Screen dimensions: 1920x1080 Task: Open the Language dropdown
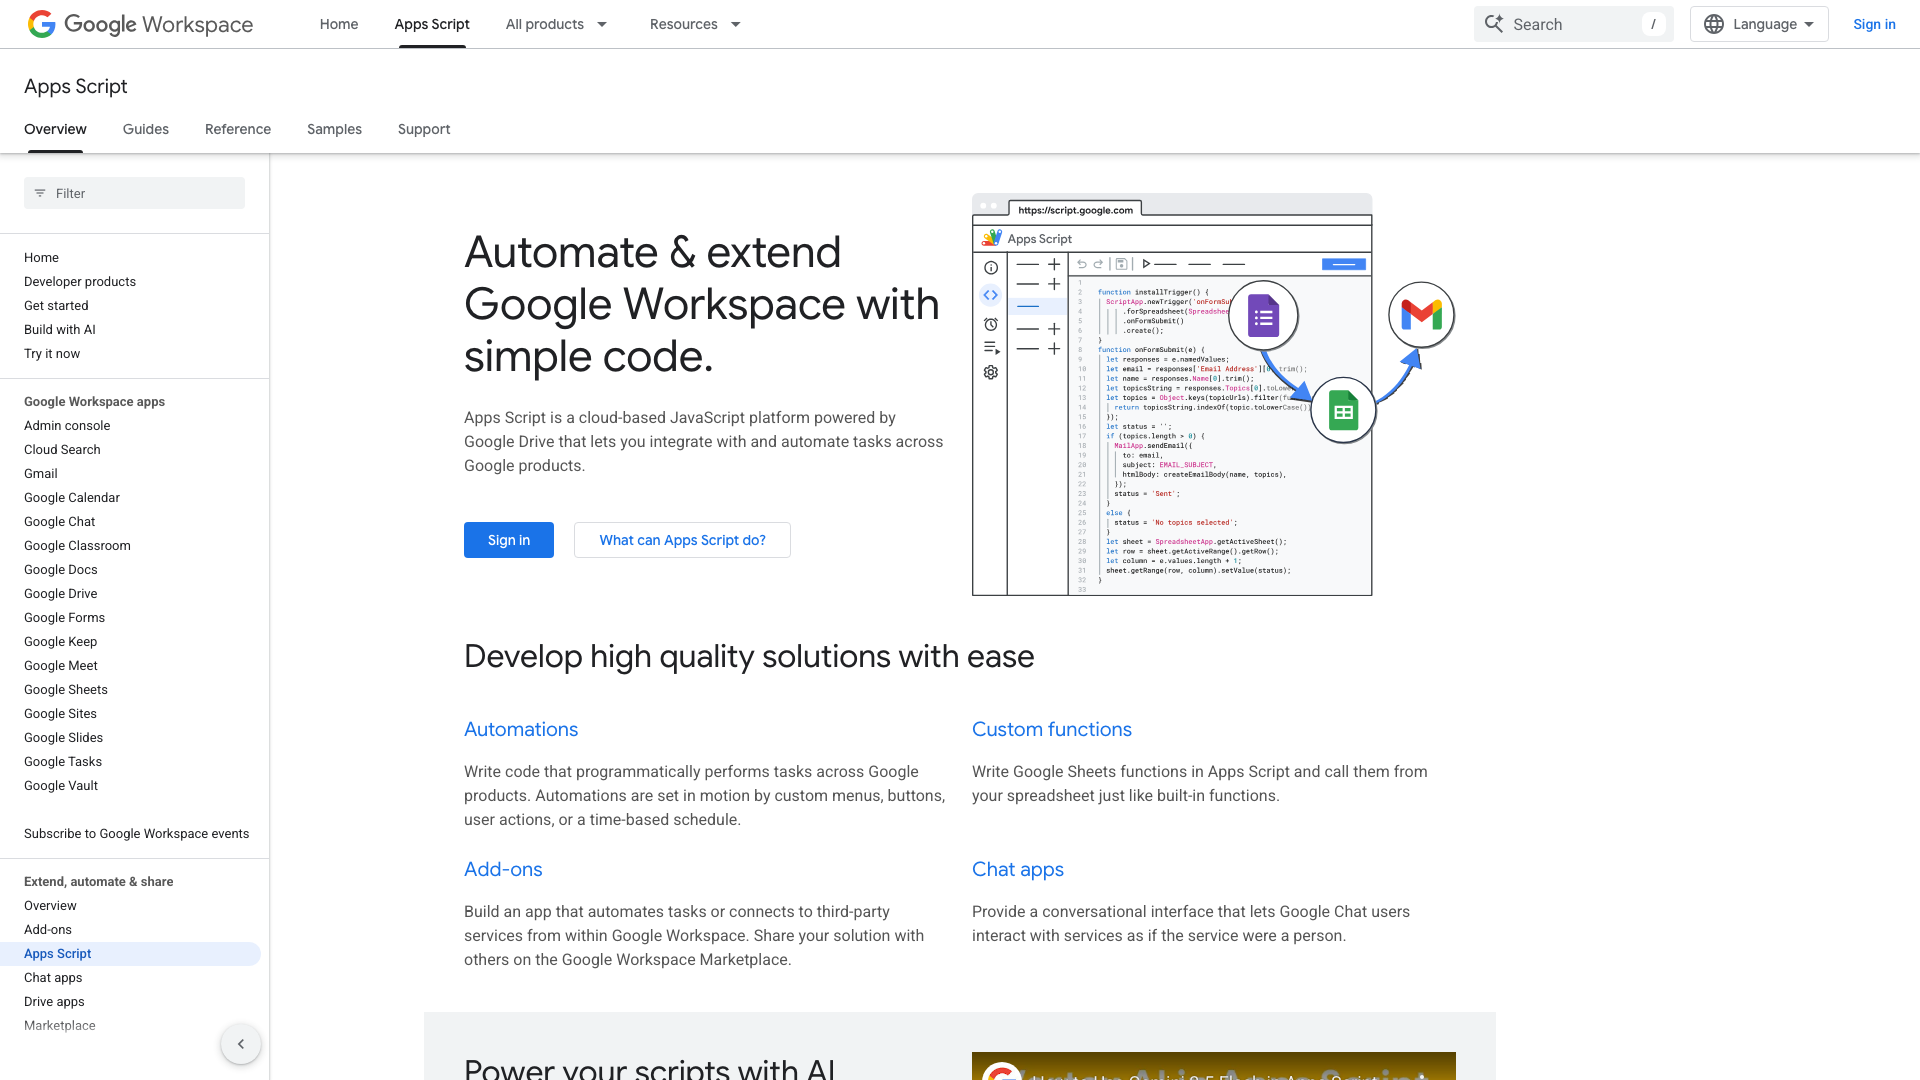click(1759, 24)
